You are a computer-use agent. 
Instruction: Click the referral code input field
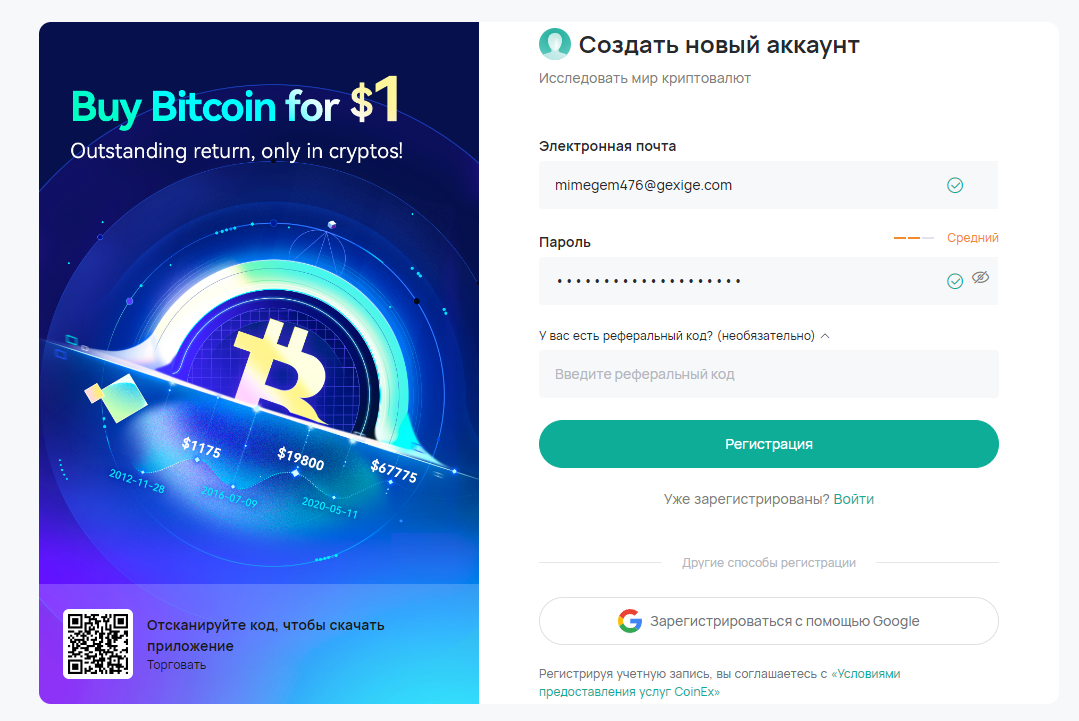coord(768,374)
